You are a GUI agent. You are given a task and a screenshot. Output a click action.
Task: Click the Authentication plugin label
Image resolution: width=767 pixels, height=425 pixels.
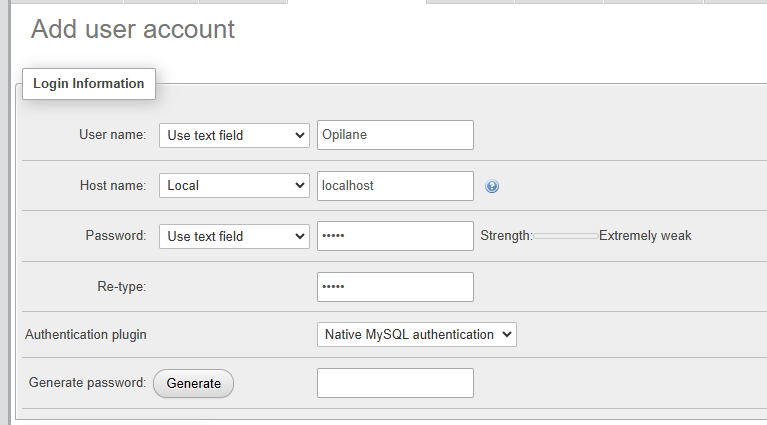[x=86, y=335]
